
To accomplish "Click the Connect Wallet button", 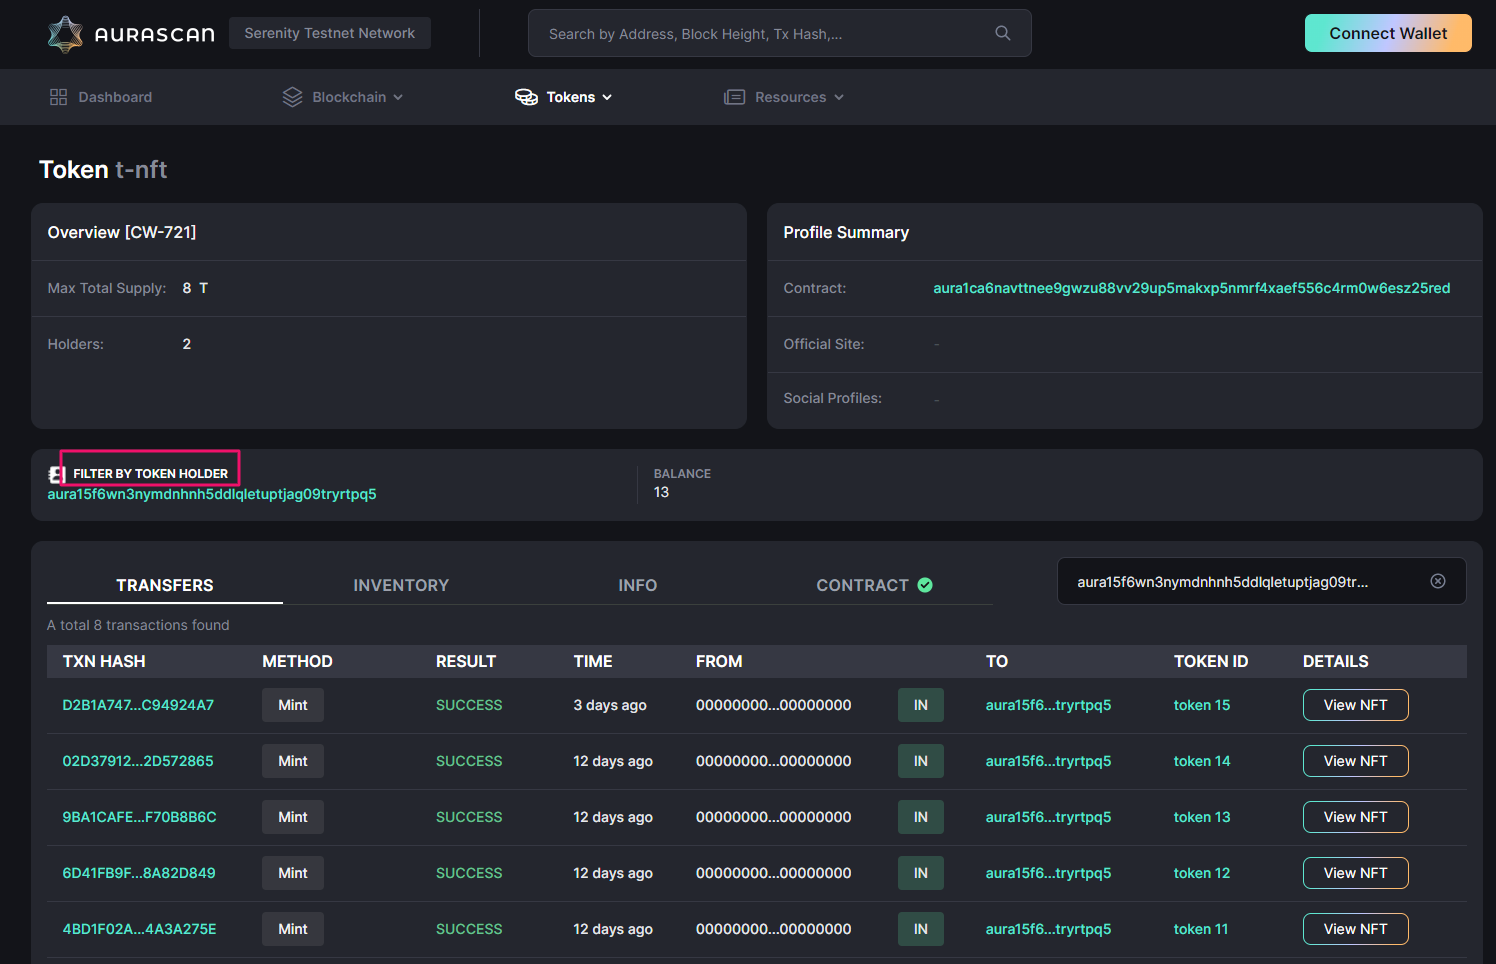I will 1388,33.
